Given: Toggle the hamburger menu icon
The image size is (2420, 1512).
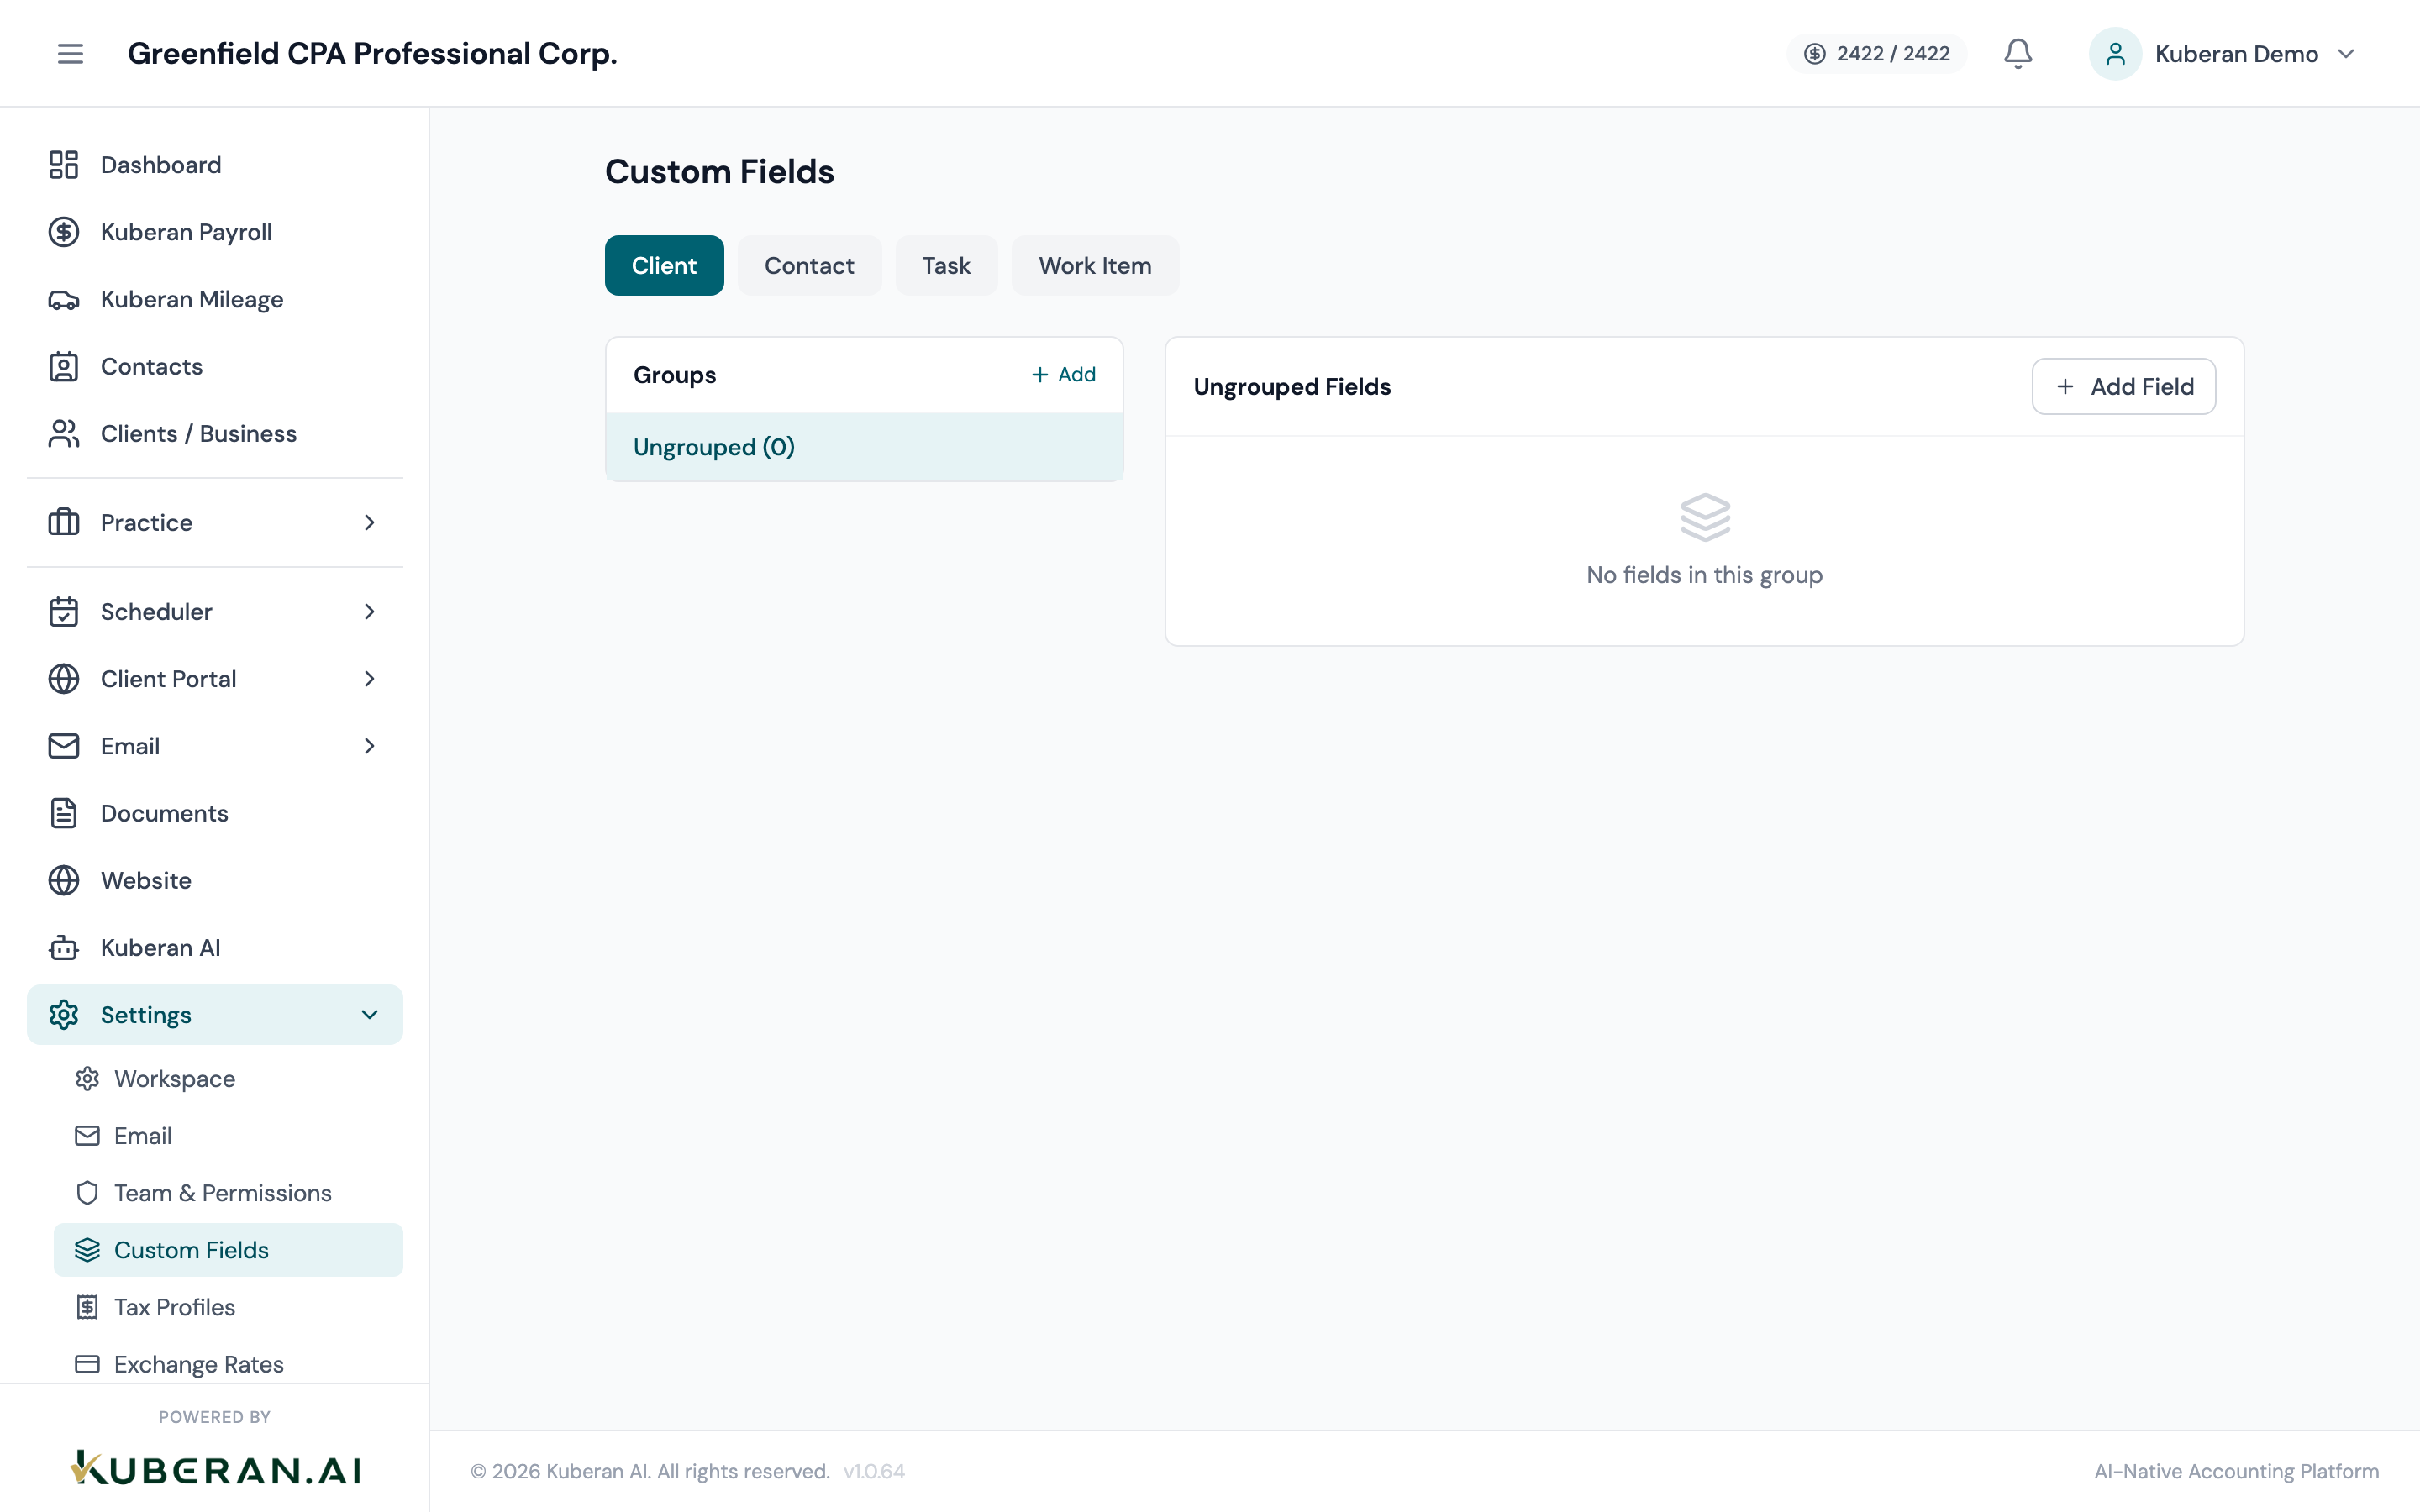Looking at the screenshot, I should tap(70, 53).
